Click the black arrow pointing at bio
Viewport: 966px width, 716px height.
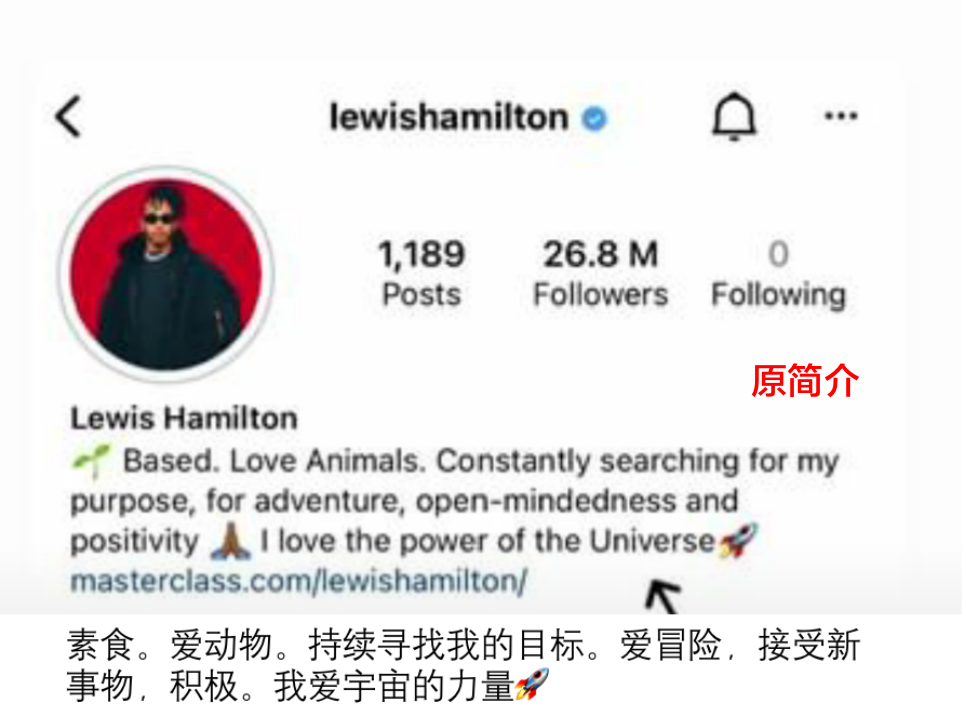(x=664, y=595)
